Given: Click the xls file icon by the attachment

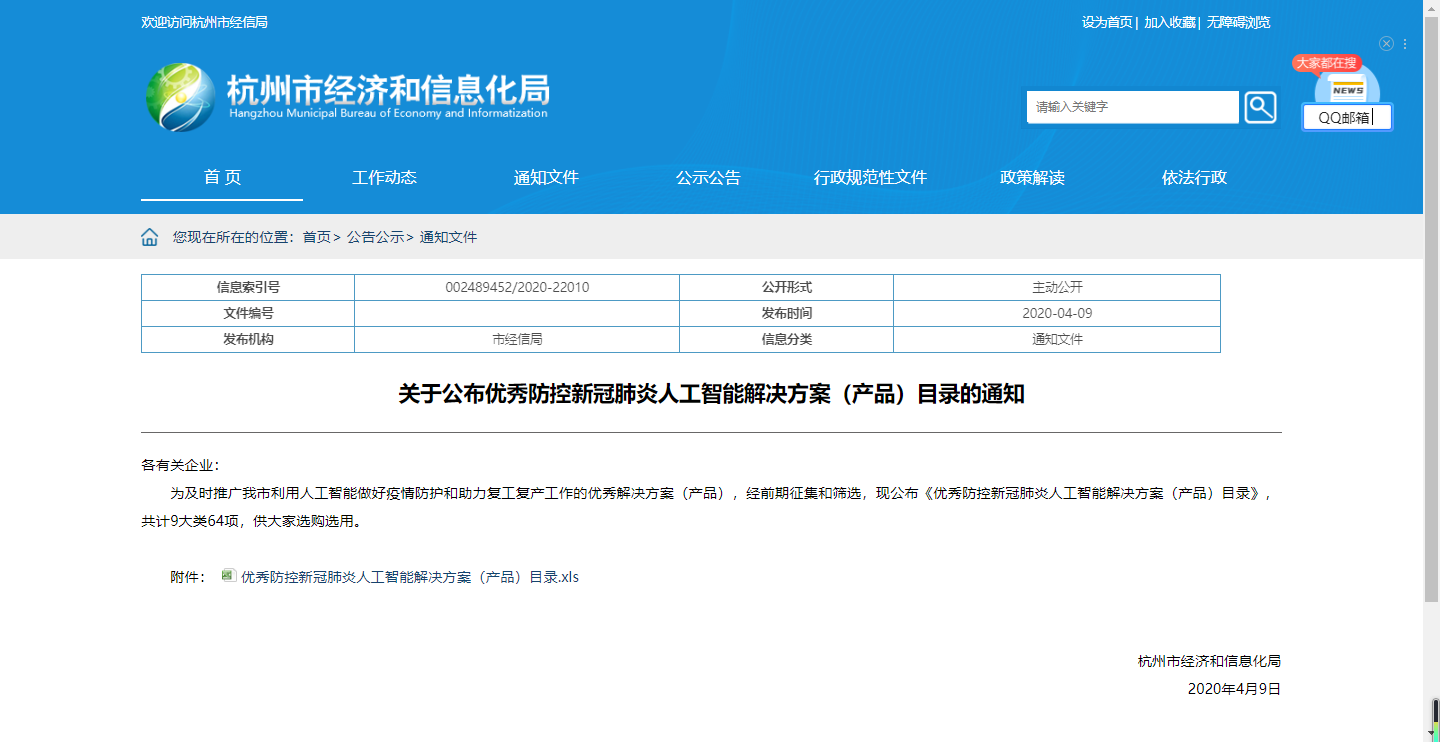Looking at the screenshot, I should click(x=229, y=576).
